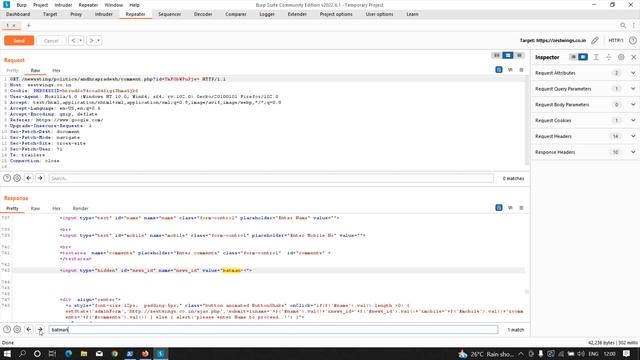This screenshot has height=360, width=640.
Task: Go forward to next request in history
Action: (91, 41)
